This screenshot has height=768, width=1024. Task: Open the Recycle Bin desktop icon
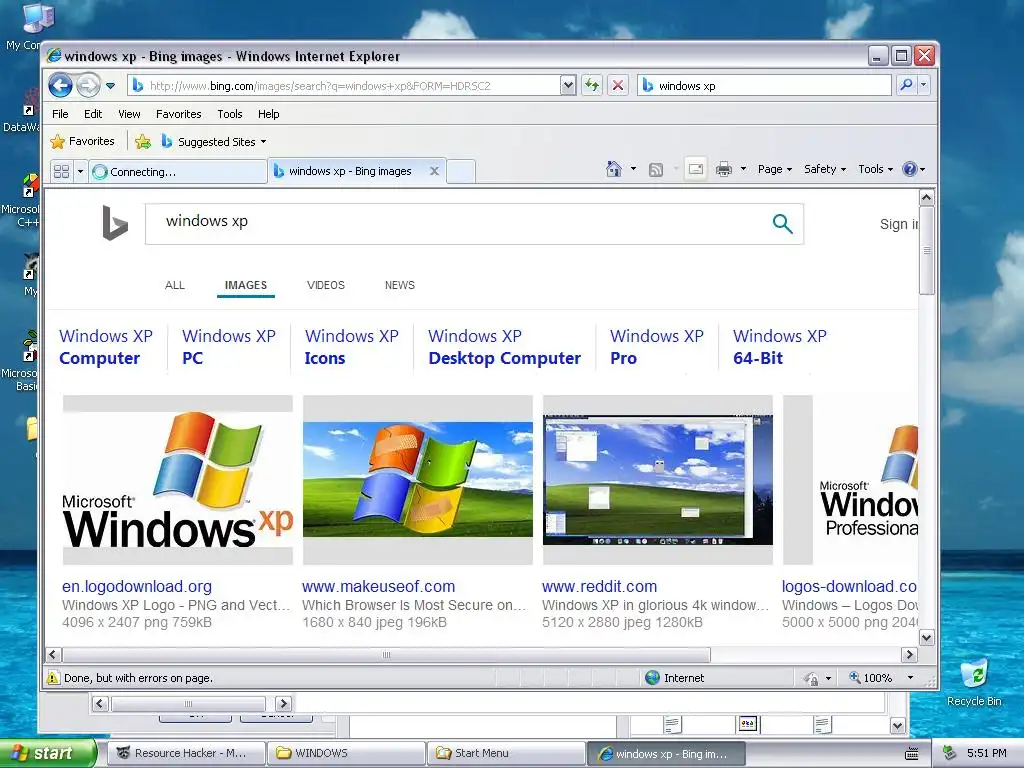coord(974,682)
